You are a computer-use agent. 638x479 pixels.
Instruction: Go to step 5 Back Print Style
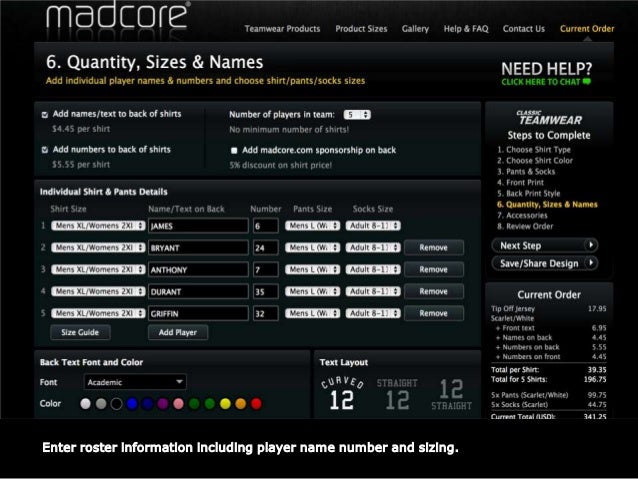click(529, 194)
